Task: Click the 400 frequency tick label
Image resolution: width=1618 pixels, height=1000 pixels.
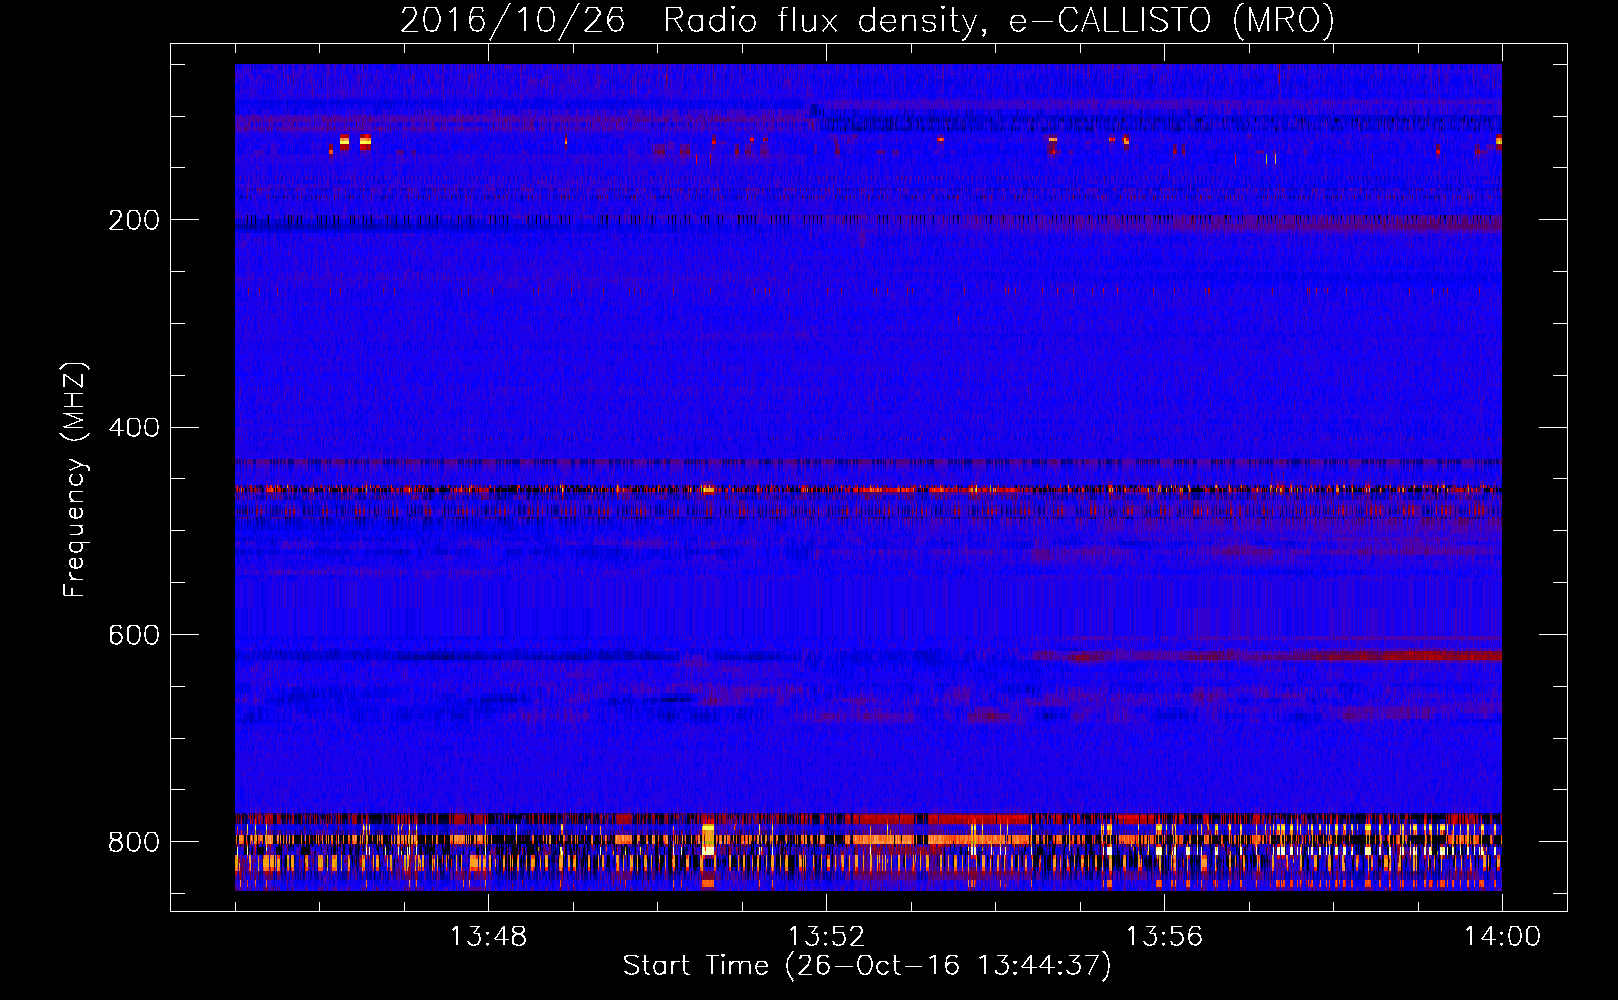Action: (133, 428)
